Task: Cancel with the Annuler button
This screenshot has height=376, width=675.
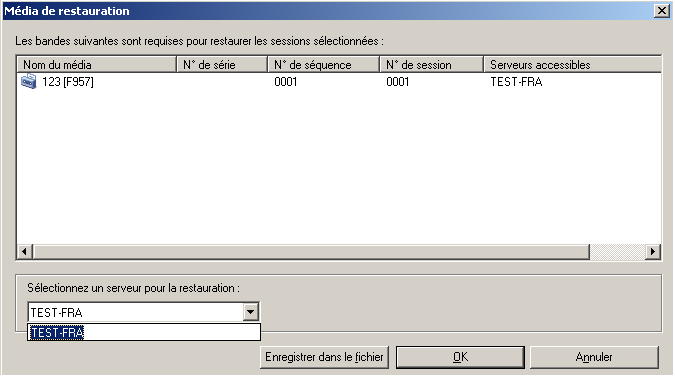Action: (x=594, y=357)
